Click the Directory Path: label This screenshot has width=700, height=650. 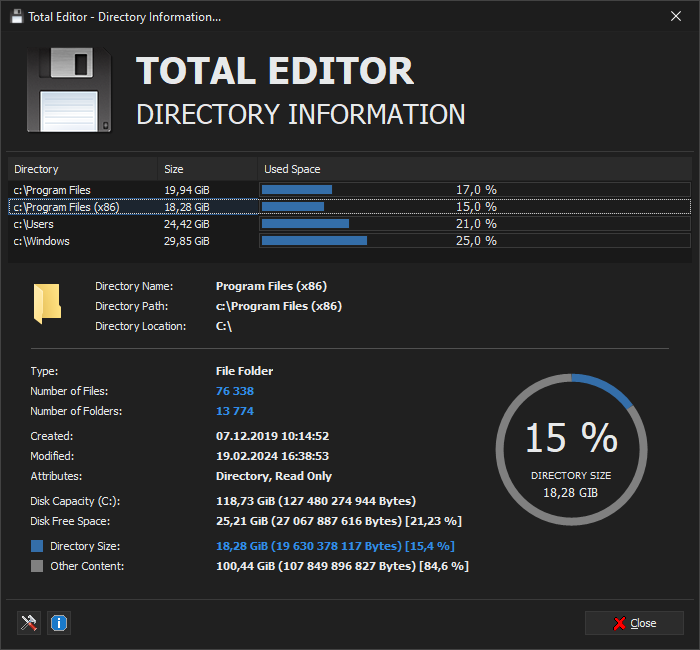132,306
